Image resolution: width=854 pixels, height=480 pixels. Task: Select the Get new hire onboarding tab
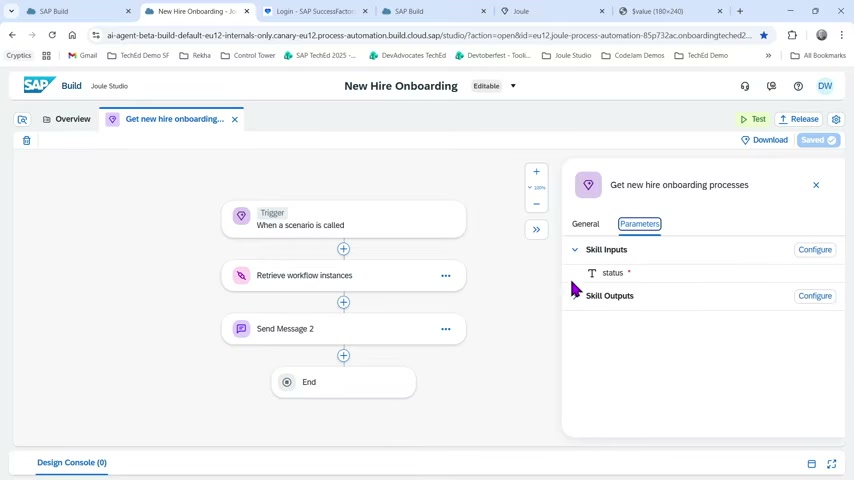[x=174, y=119]
